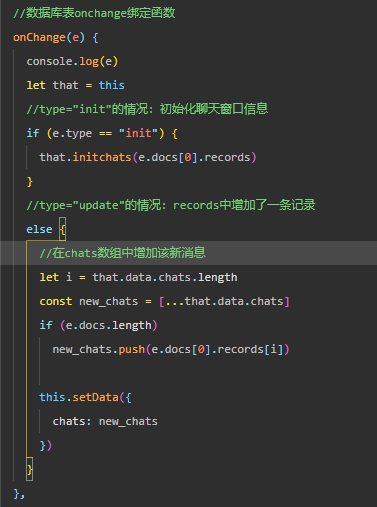Click the final '},' closing the function
Screen dimensions: 377x507
(x=19, y=494)
